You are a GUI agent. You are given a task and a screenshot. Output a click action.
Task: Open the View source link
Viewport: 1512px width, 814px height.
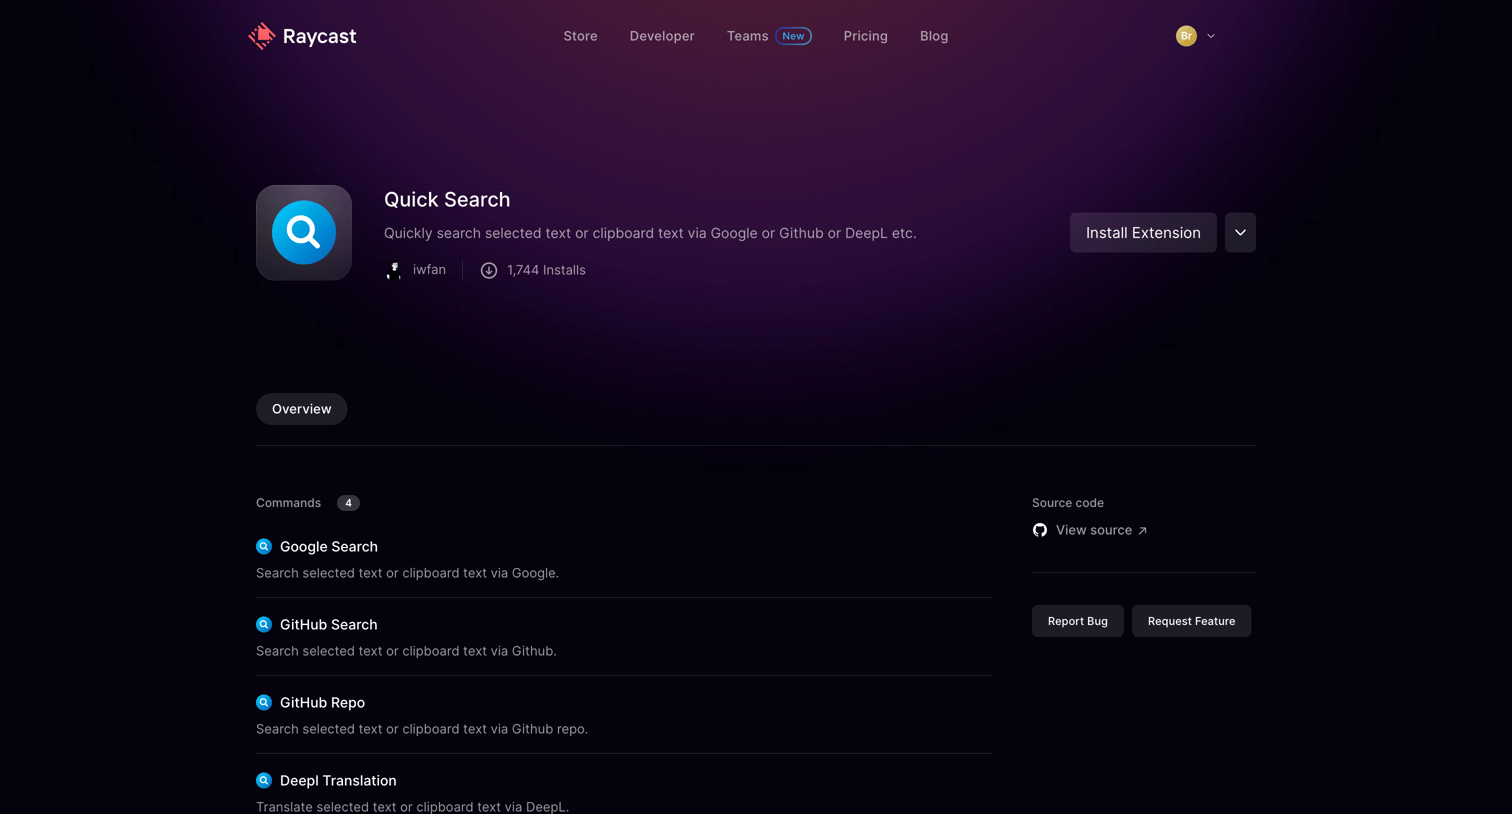click(x=1101, y=530)
